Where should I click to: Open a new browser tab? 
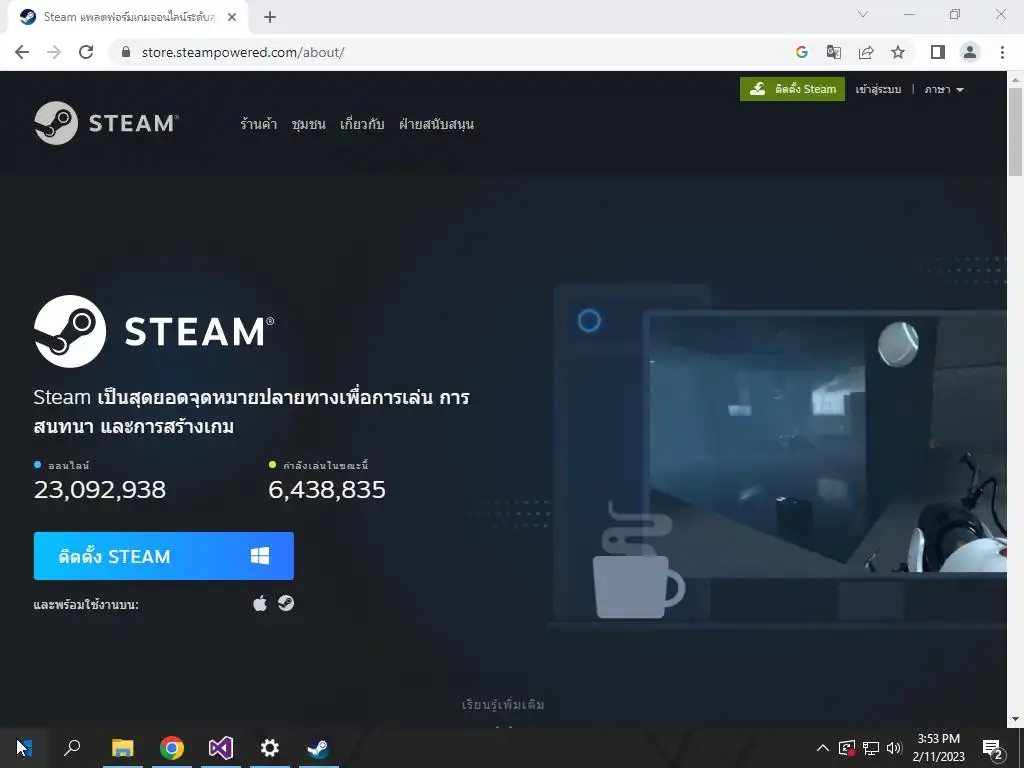tap(270, 18)
